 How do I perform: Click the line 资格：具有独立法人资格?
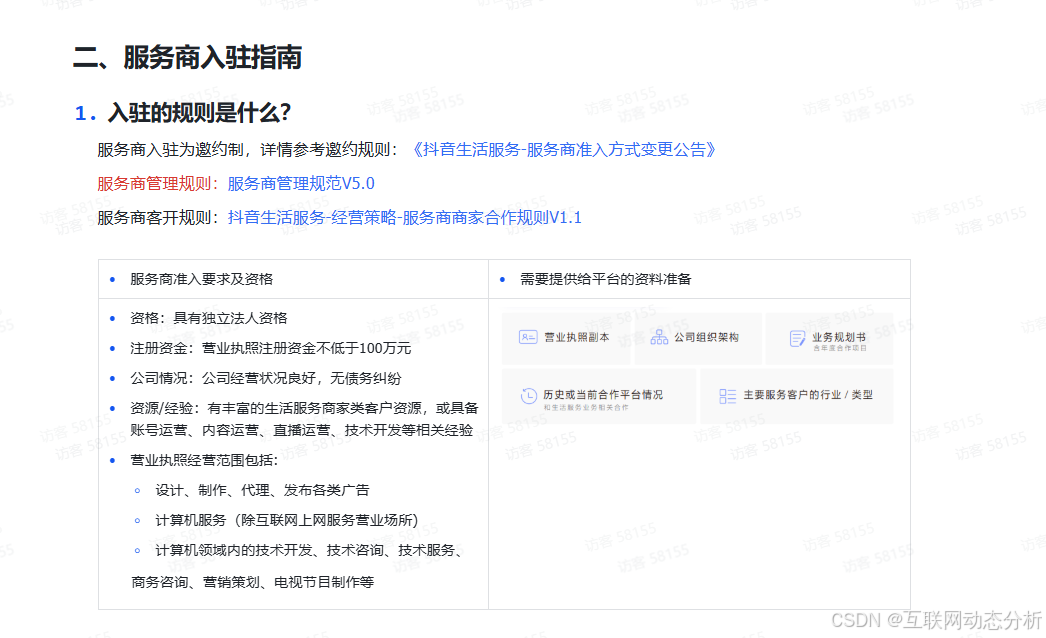click(209, 318)
